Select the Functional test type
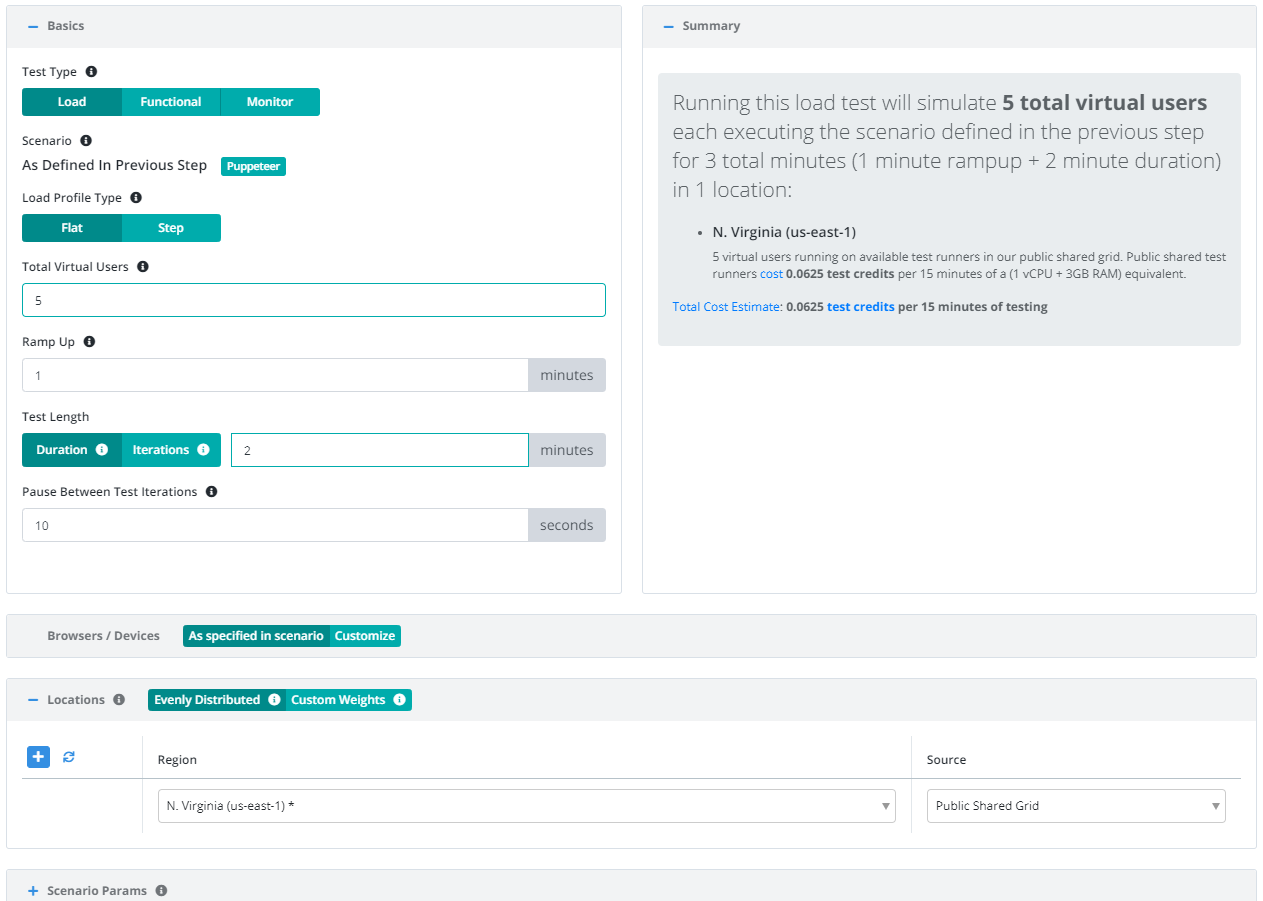This screenshot has width=1263, height=901. [x=171, y=102]
